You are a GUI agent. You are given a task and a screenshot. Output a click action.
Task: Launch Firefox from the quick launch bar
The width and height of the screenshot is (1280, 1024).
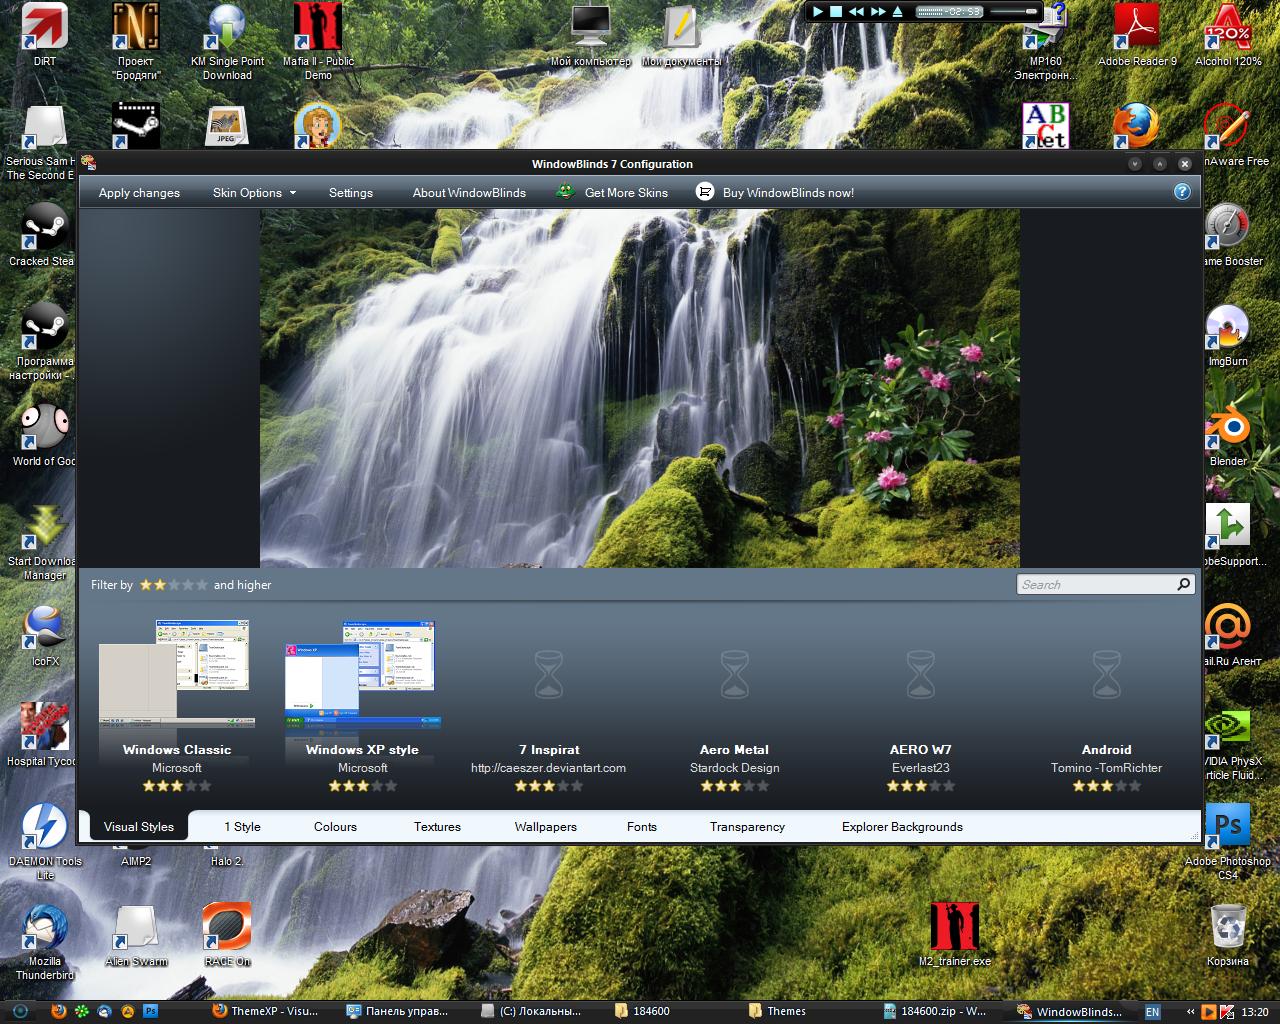pyautogui.click(x=59, y=1011)
